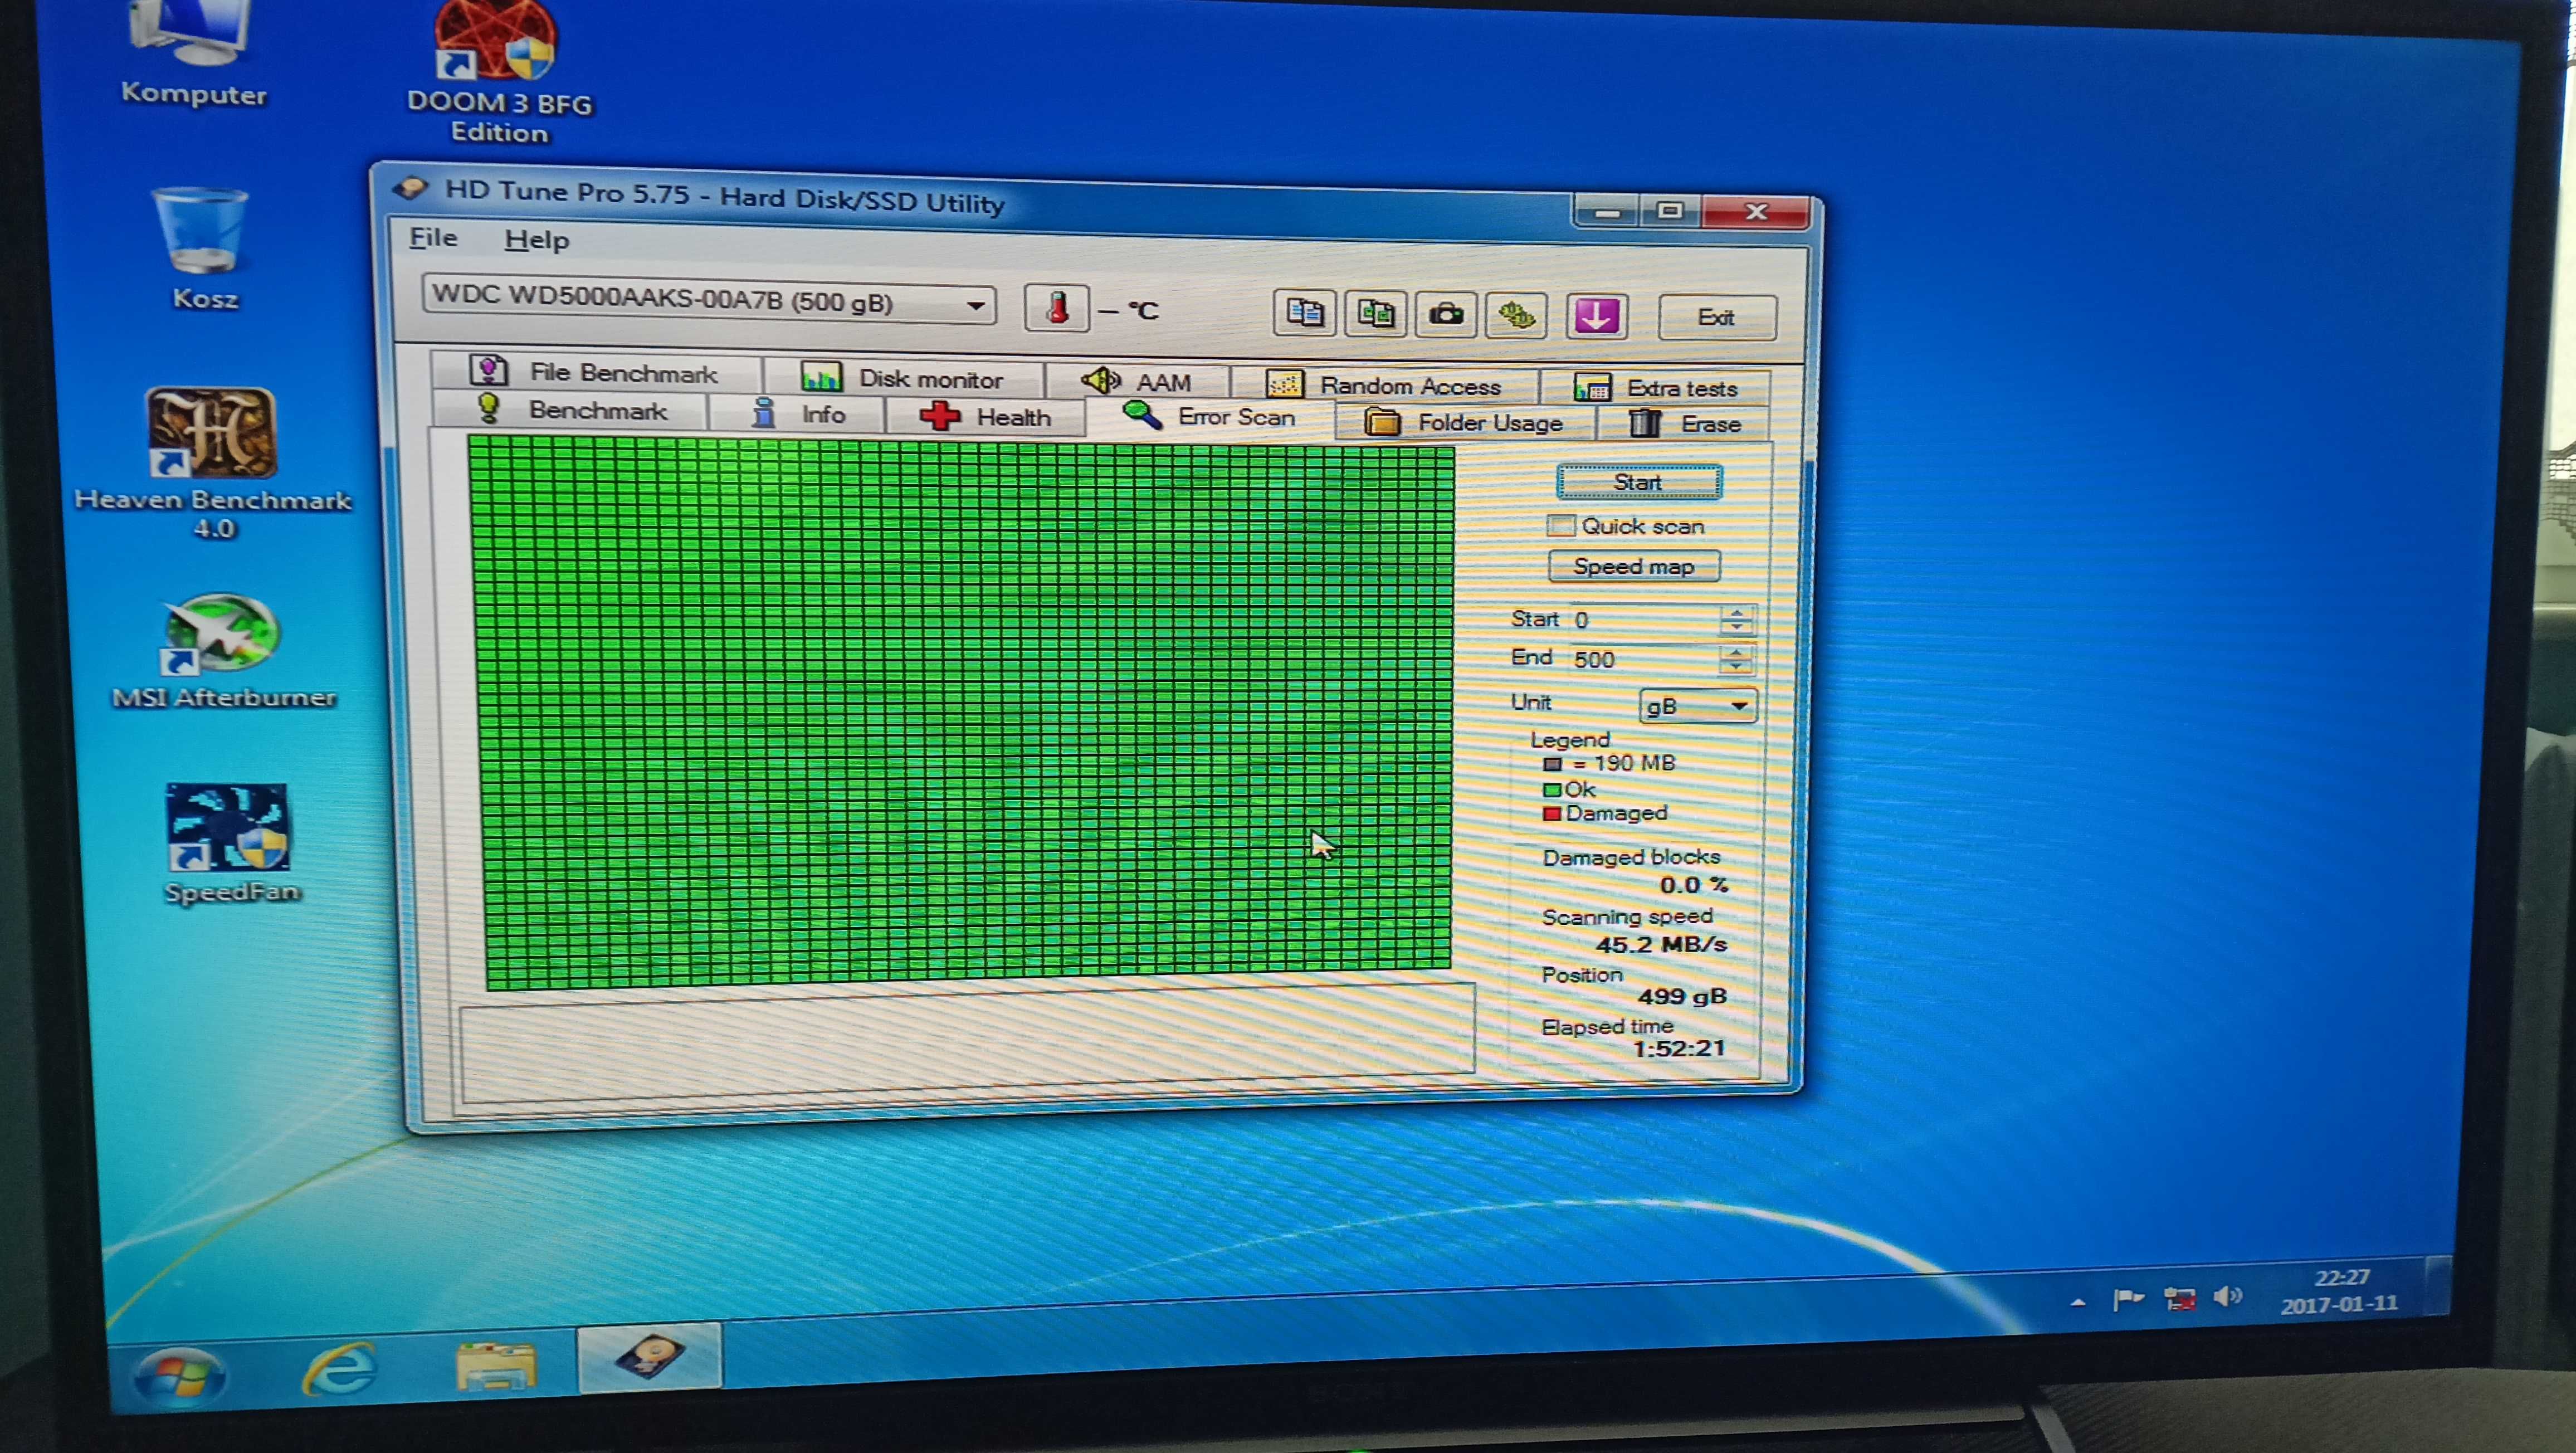2576x1453 pixels.
Task: Enable the Quick scan checkbox
Action: coord(1560,525)
